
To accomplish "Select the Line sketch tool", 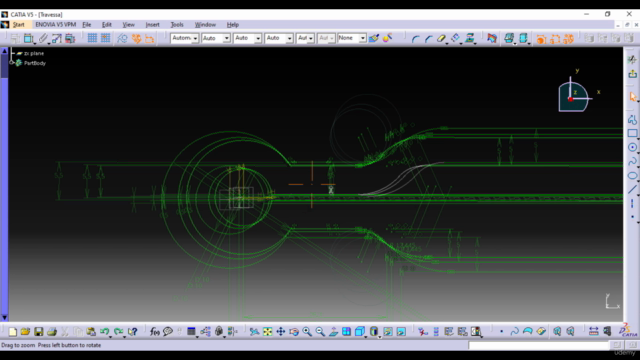I will pos(632,189).
